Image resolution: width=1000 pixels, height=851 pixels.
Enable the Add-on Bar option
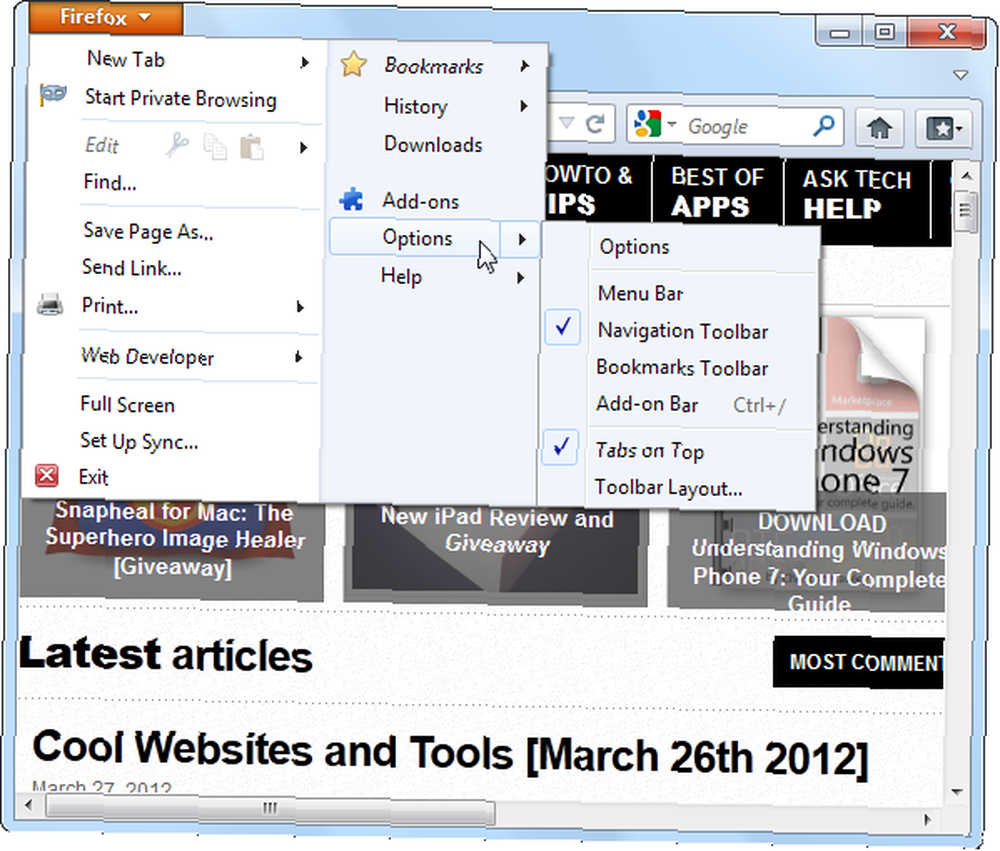647,404
